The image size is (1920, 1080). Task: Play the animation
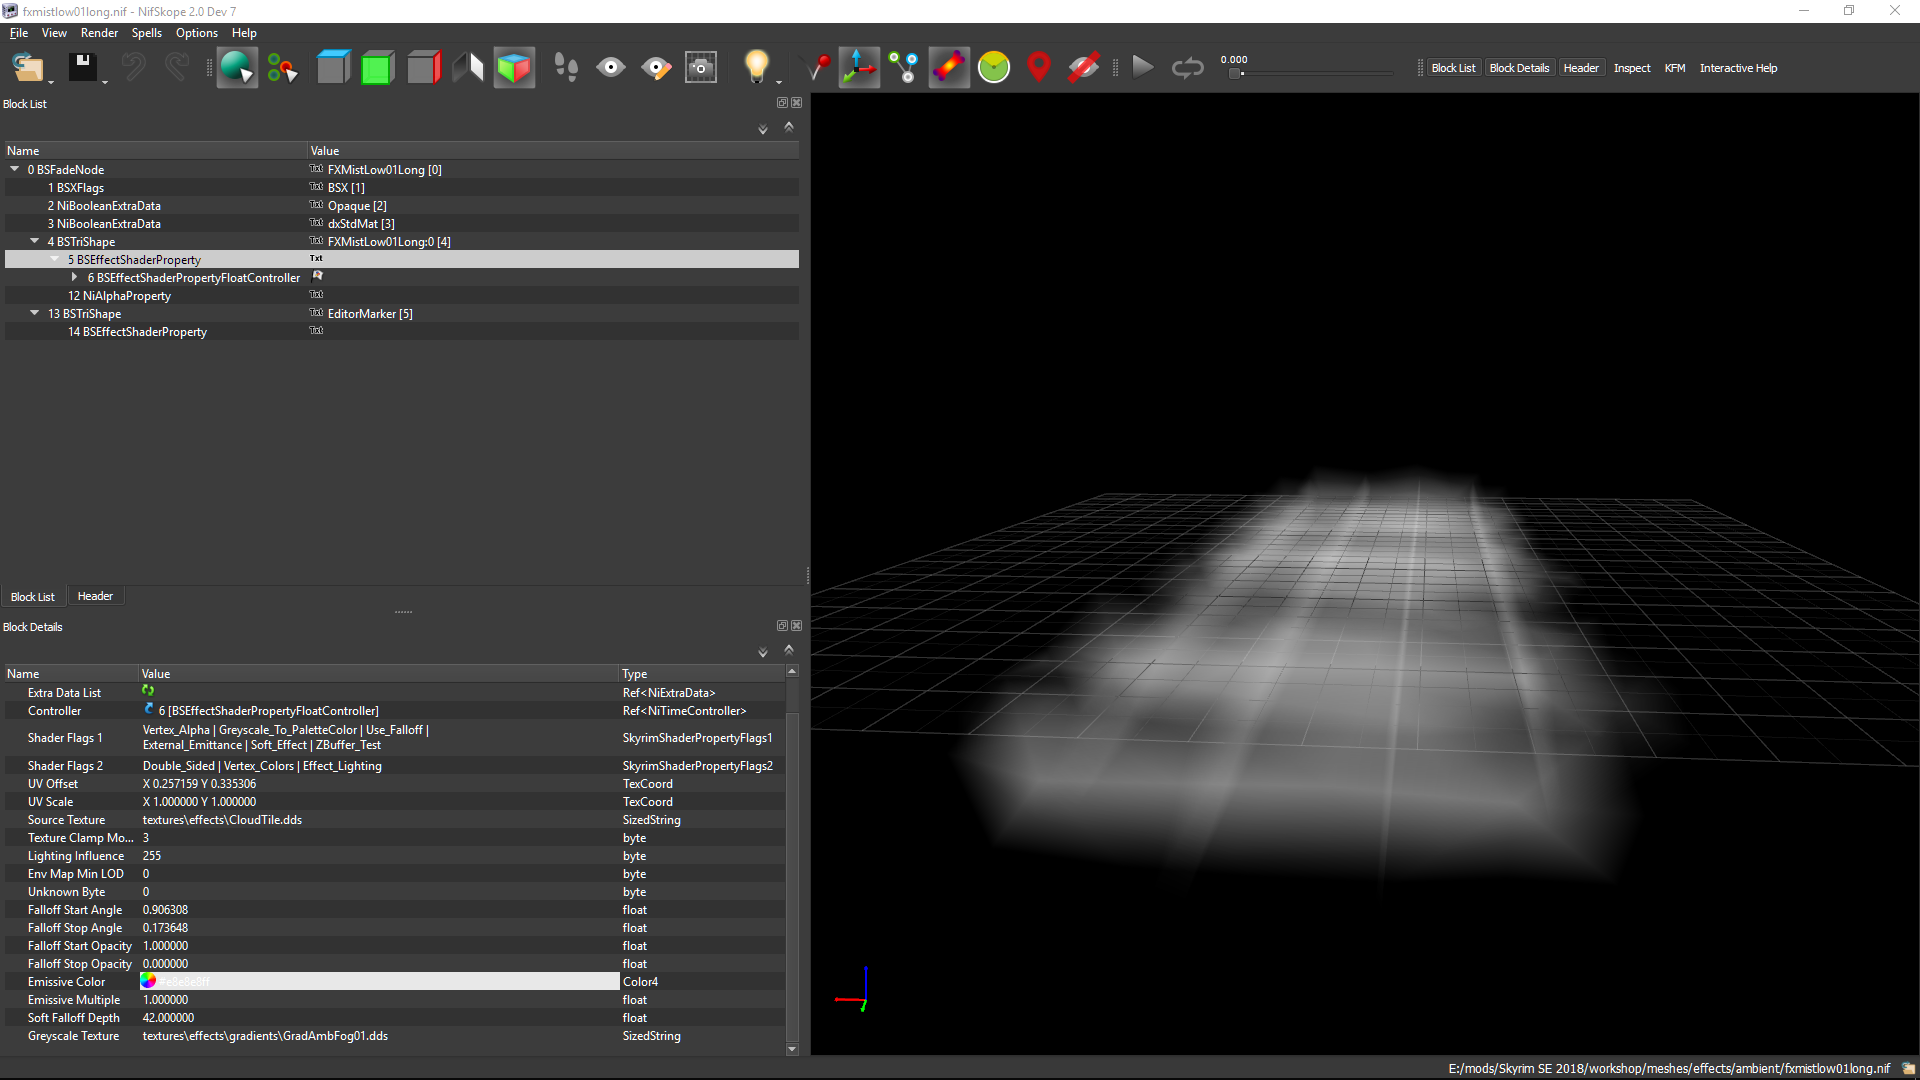point(1143,68)
